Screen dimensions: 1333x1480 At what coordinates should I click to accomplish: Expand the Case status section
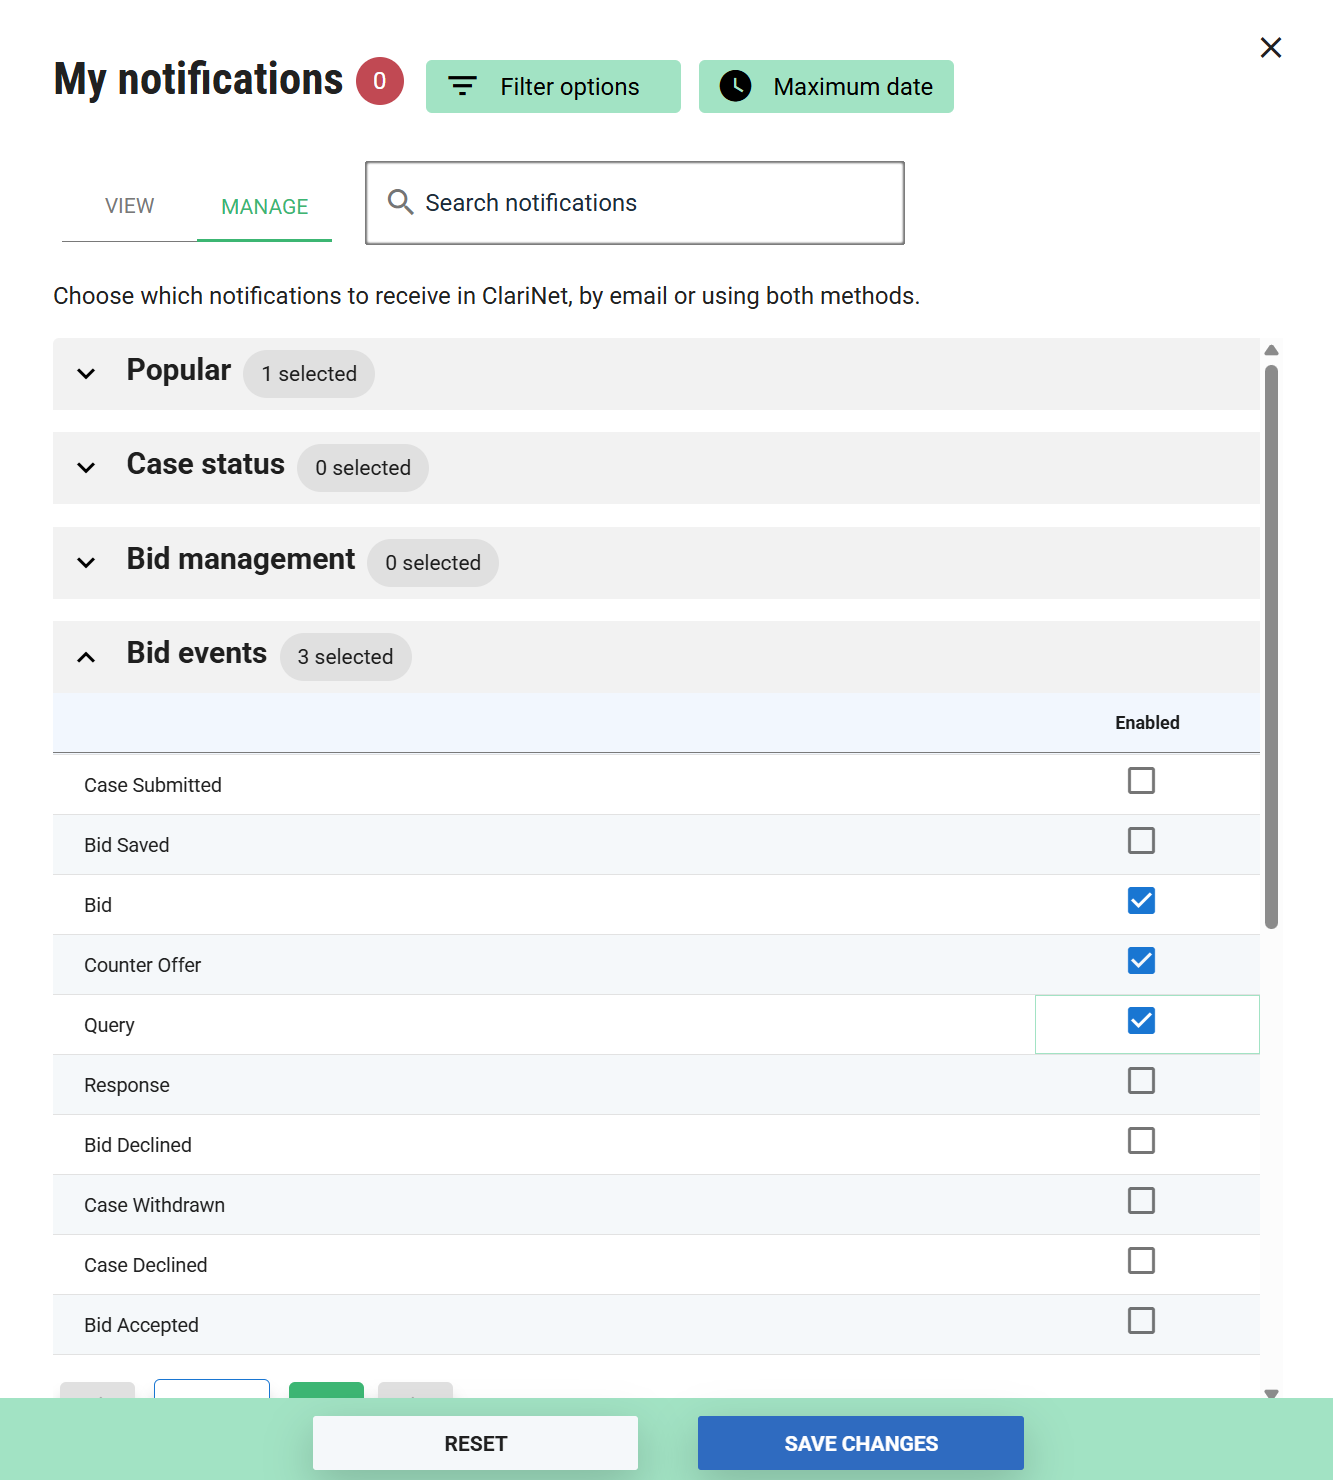click(x=87, y=468)
